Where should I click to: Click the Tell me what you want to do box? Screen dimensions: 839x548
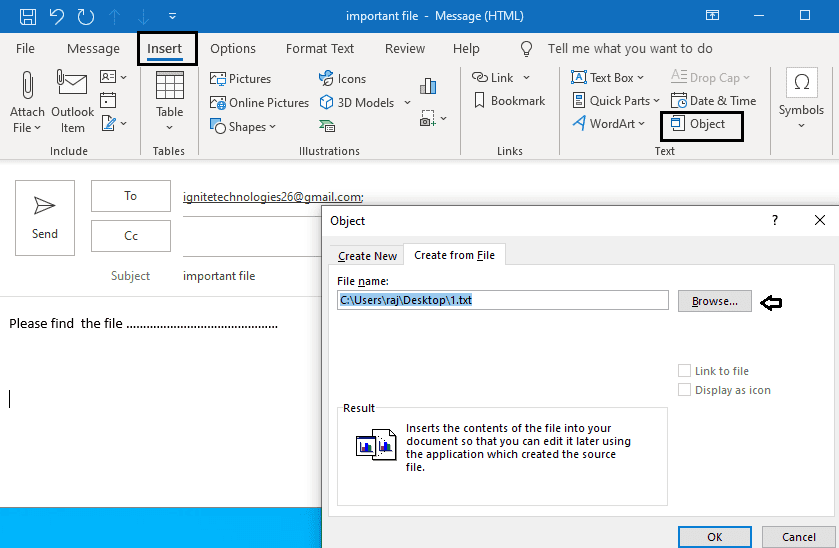pyautogui.click(x=630, y=49)
